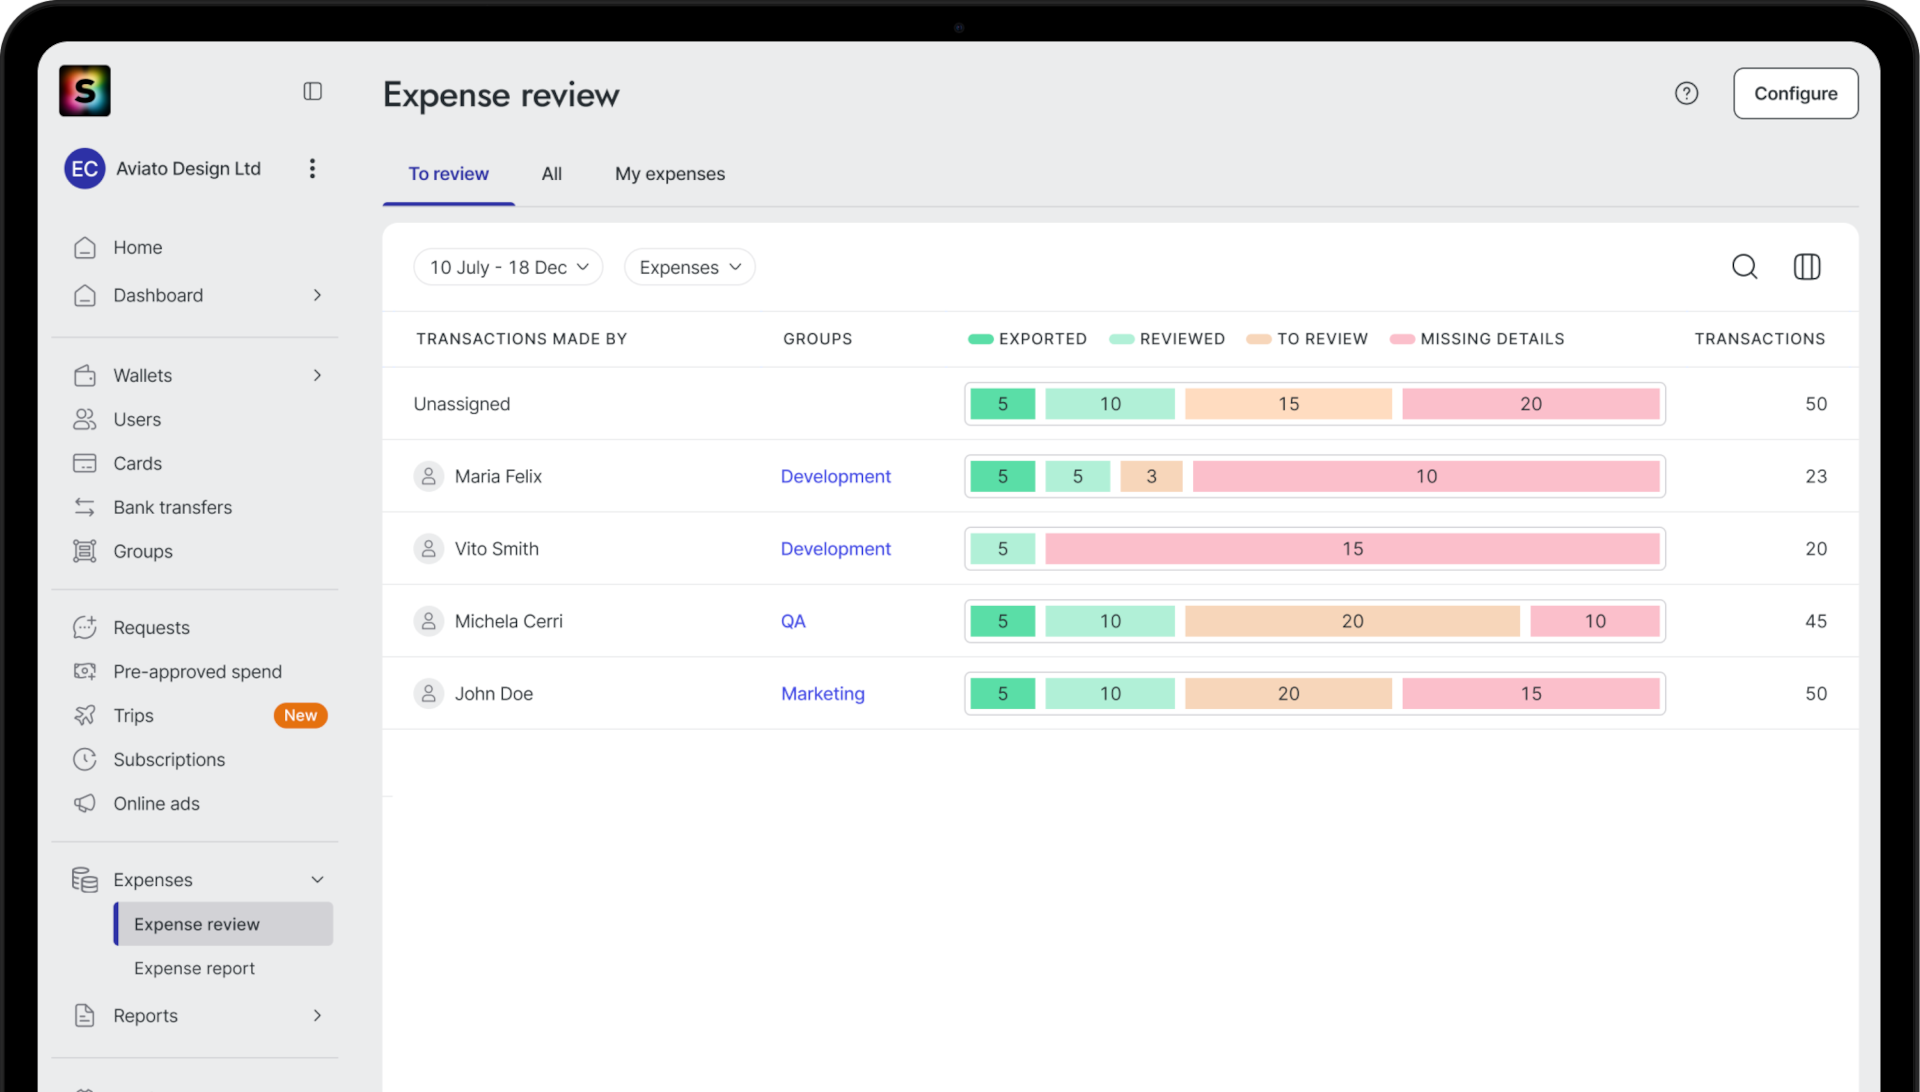1920x1092 pixels.
Task: Click the Groups column header
Action: click(817, 339)
